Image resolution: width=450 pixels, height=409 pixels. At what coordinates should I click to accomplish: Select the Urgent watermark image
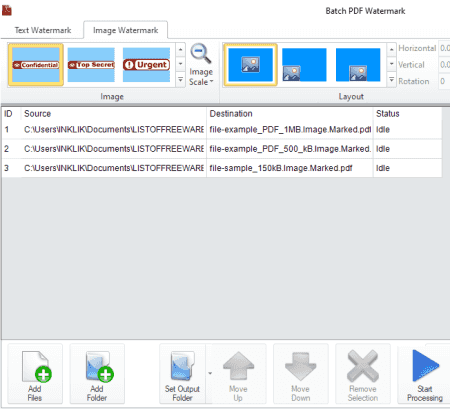(146, 65)
